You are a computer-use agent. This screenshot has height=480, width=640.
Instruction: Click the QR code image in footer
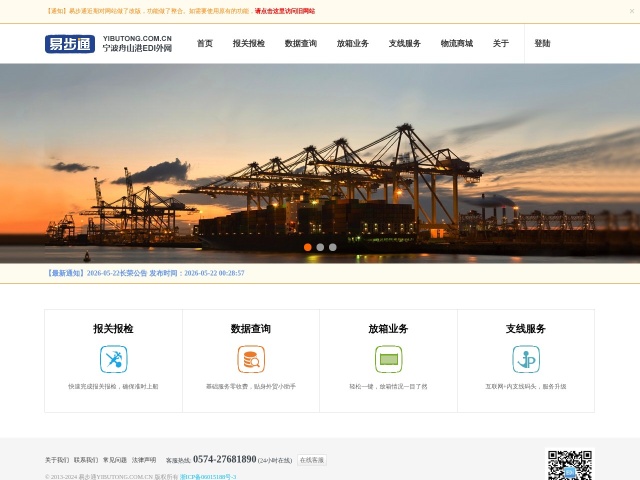(570, 464)
